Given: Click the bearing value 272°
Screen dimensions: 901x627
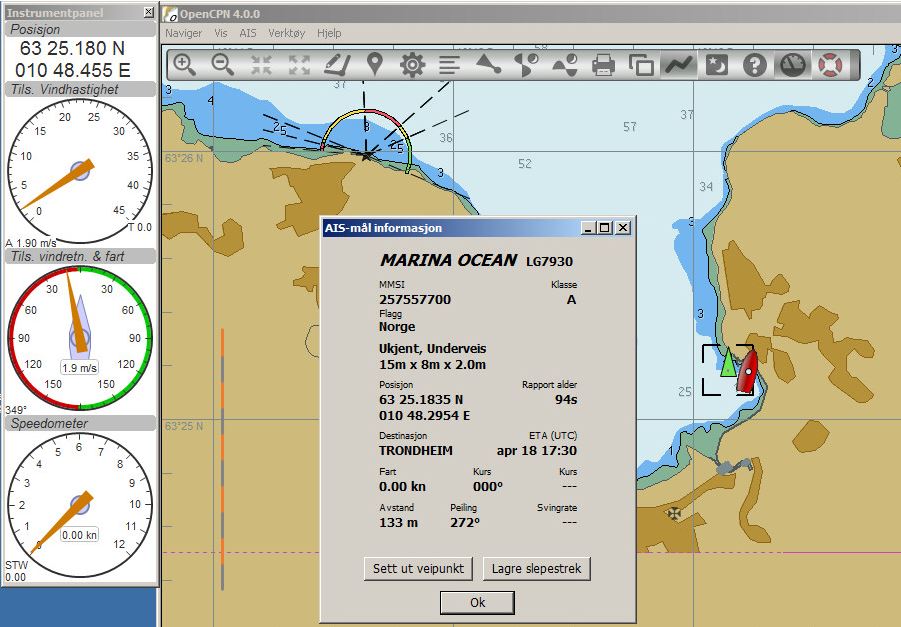Looking at the screenshot, I should [465, 523].
